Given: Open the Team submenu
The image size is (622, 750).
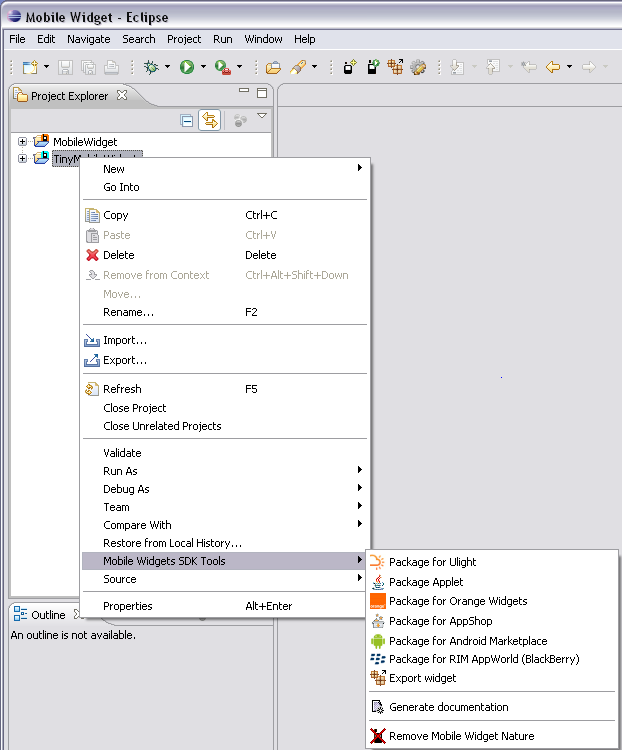Looking at the screenshot, I should click(225, 507).
